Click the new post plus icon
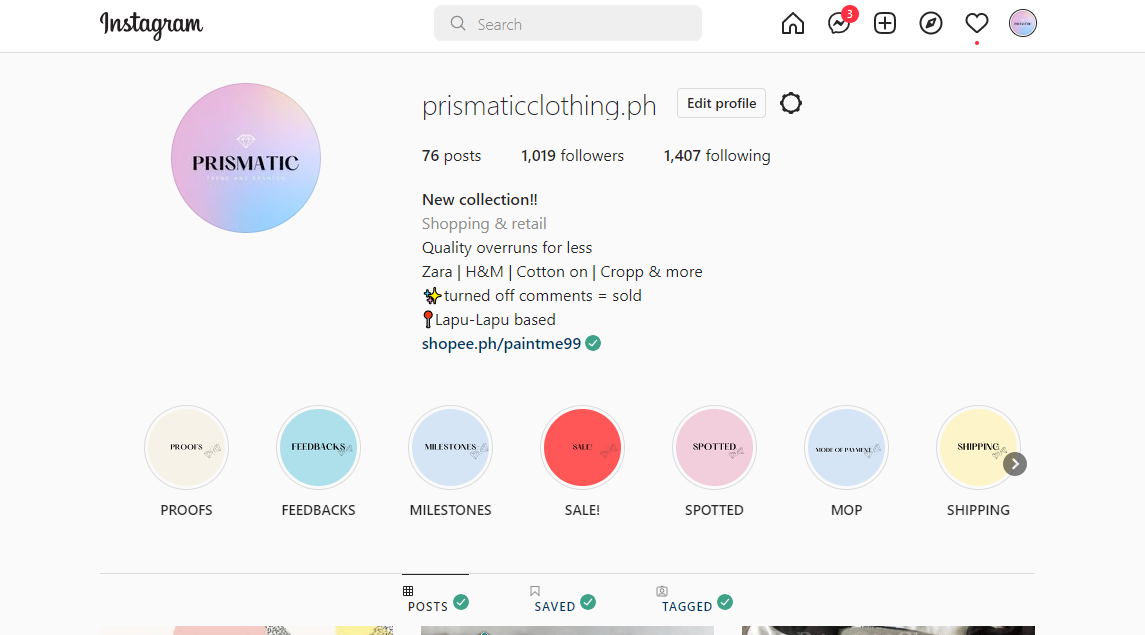Screen dimensions: 1145x635 point(885,24)
